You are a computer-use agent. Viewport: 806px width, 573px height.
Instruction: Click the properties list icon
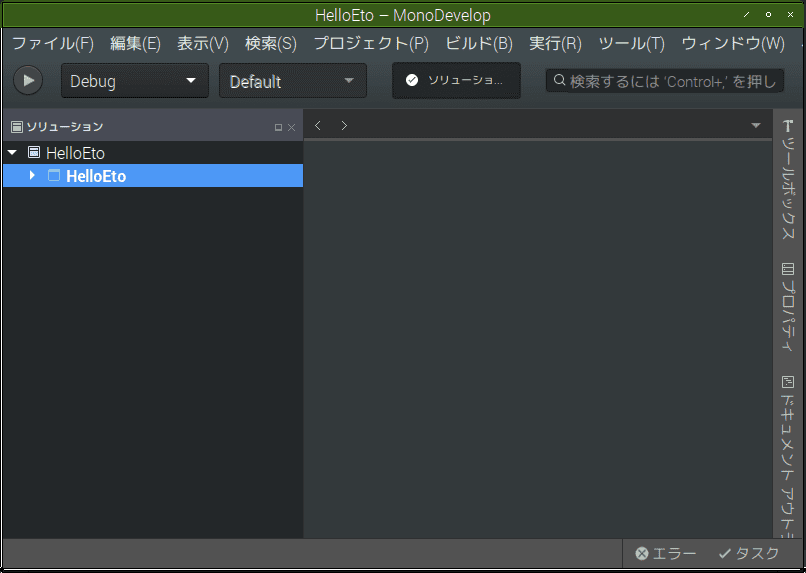click(788, 269)
